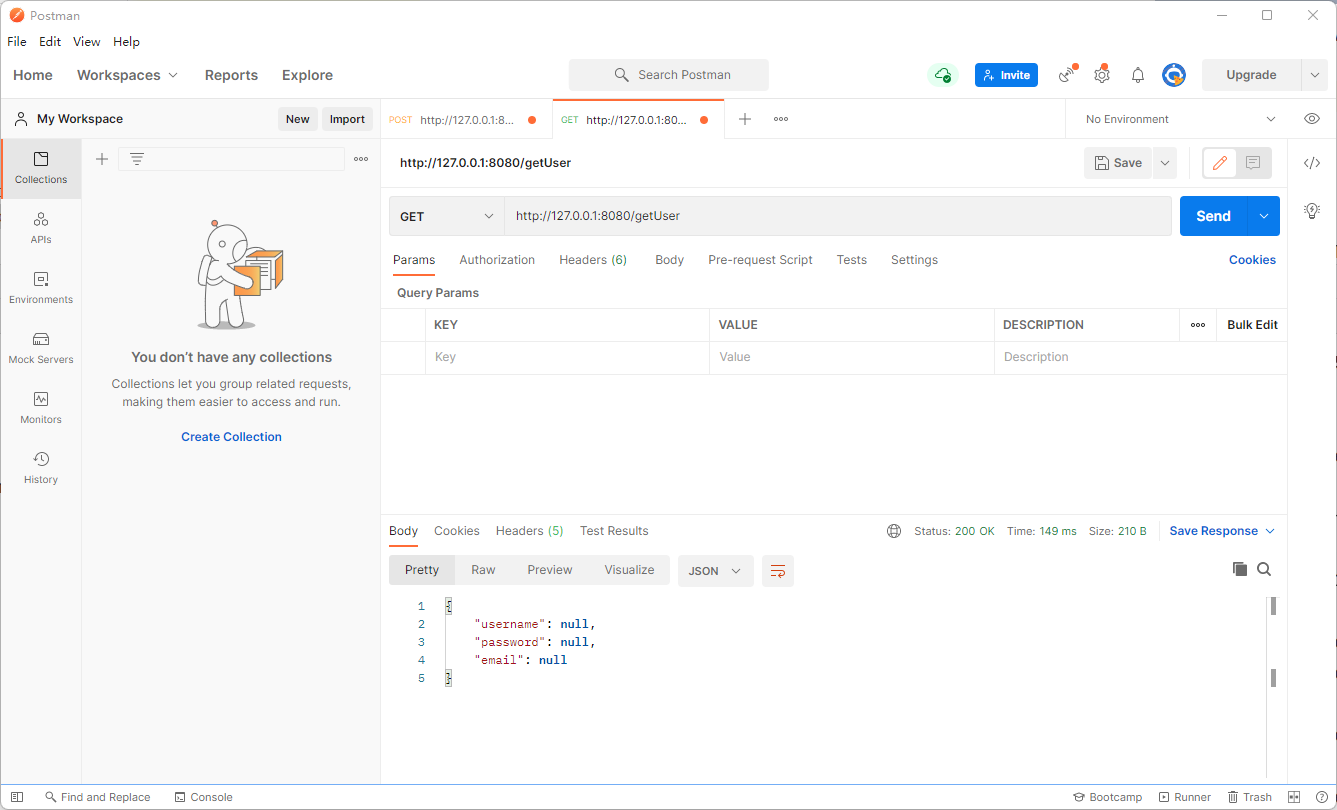This screenshot has height=810, width=1337.
Task: Open the two-pane view icon in status bar
Action: pos(1294,797)
